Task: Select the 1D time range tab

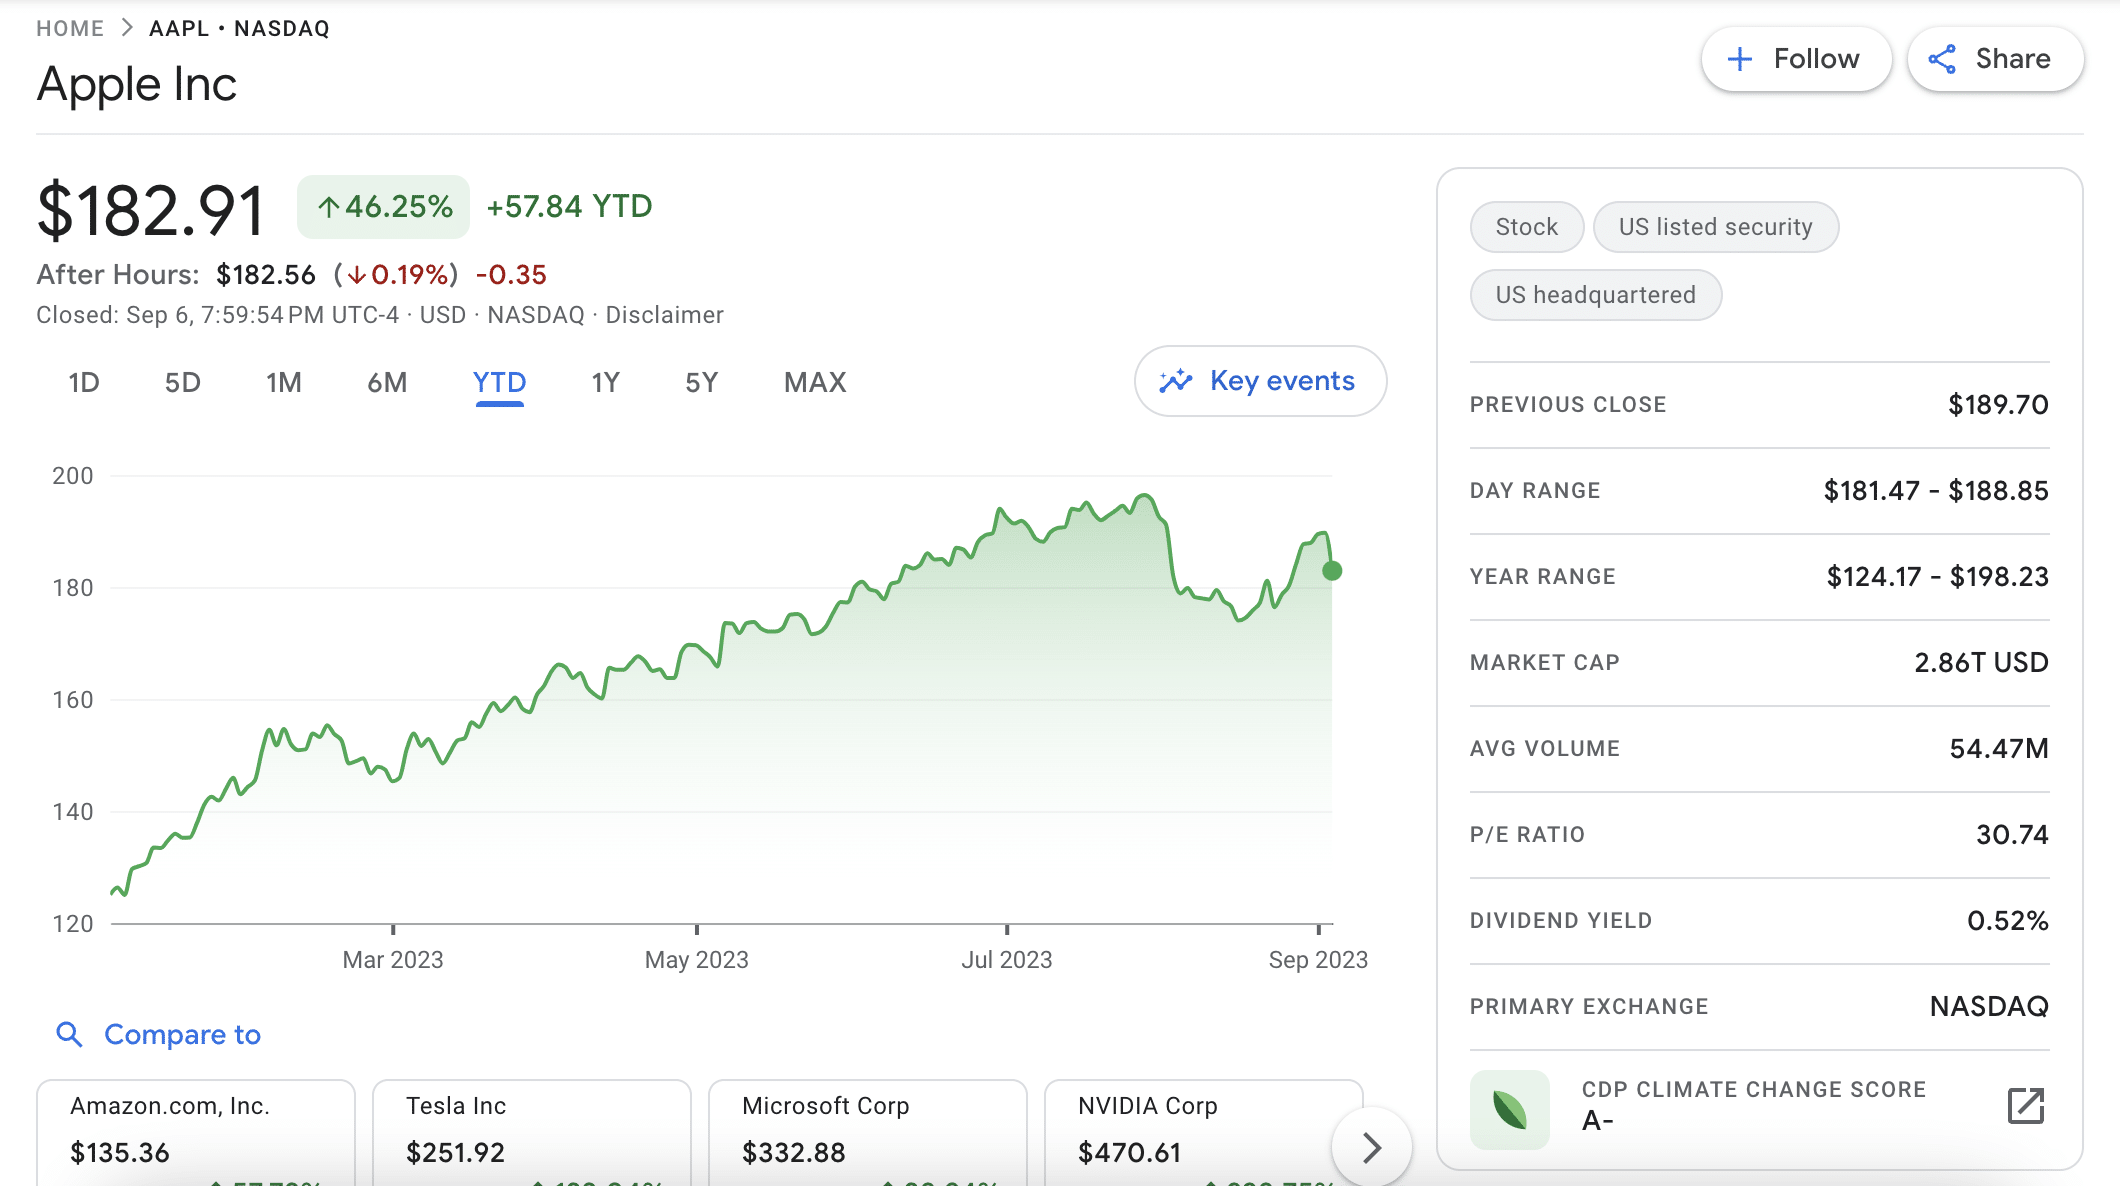Action: 84,383
